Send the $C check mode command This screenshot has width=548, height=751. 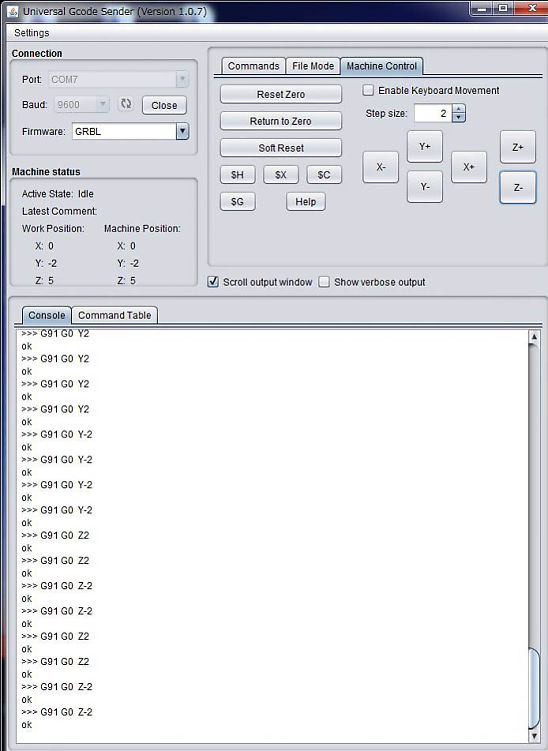pos(324,175)
